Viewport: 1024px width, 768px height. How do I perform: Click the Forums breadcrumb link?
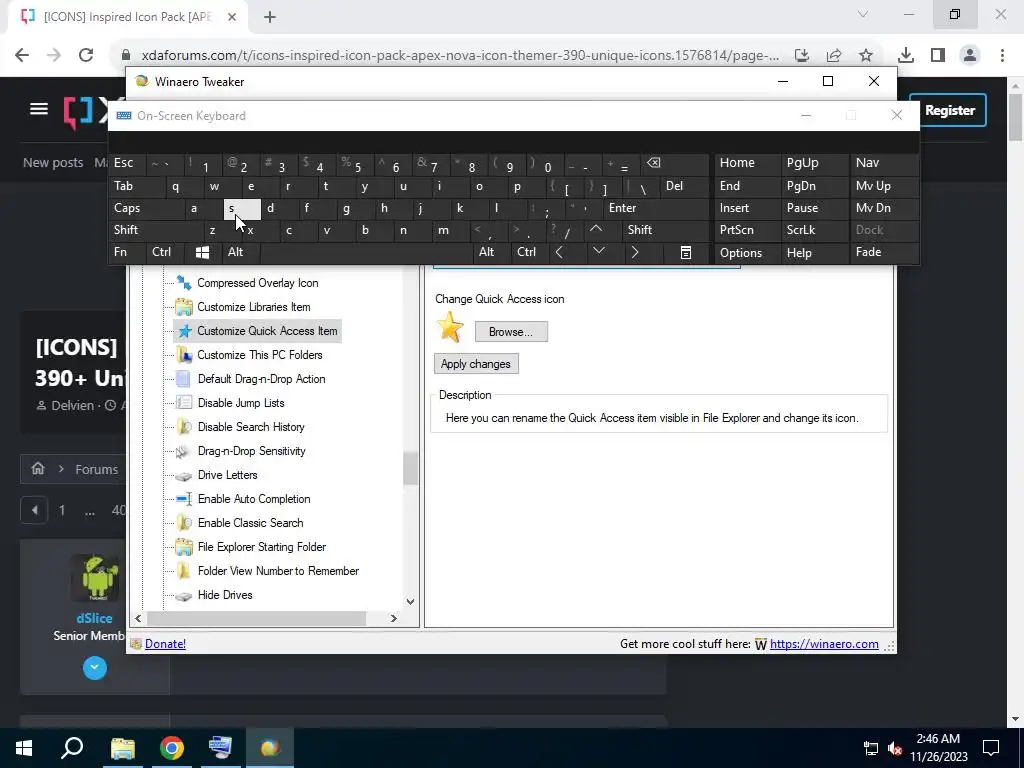coord(97,470)
